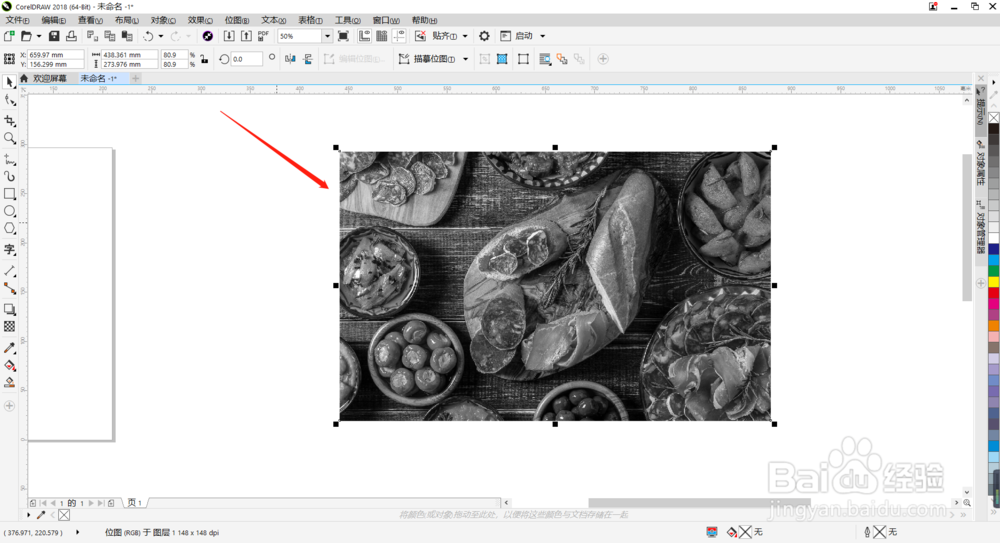Click the Export icon

pyautogui.click(x=246, y=36)
